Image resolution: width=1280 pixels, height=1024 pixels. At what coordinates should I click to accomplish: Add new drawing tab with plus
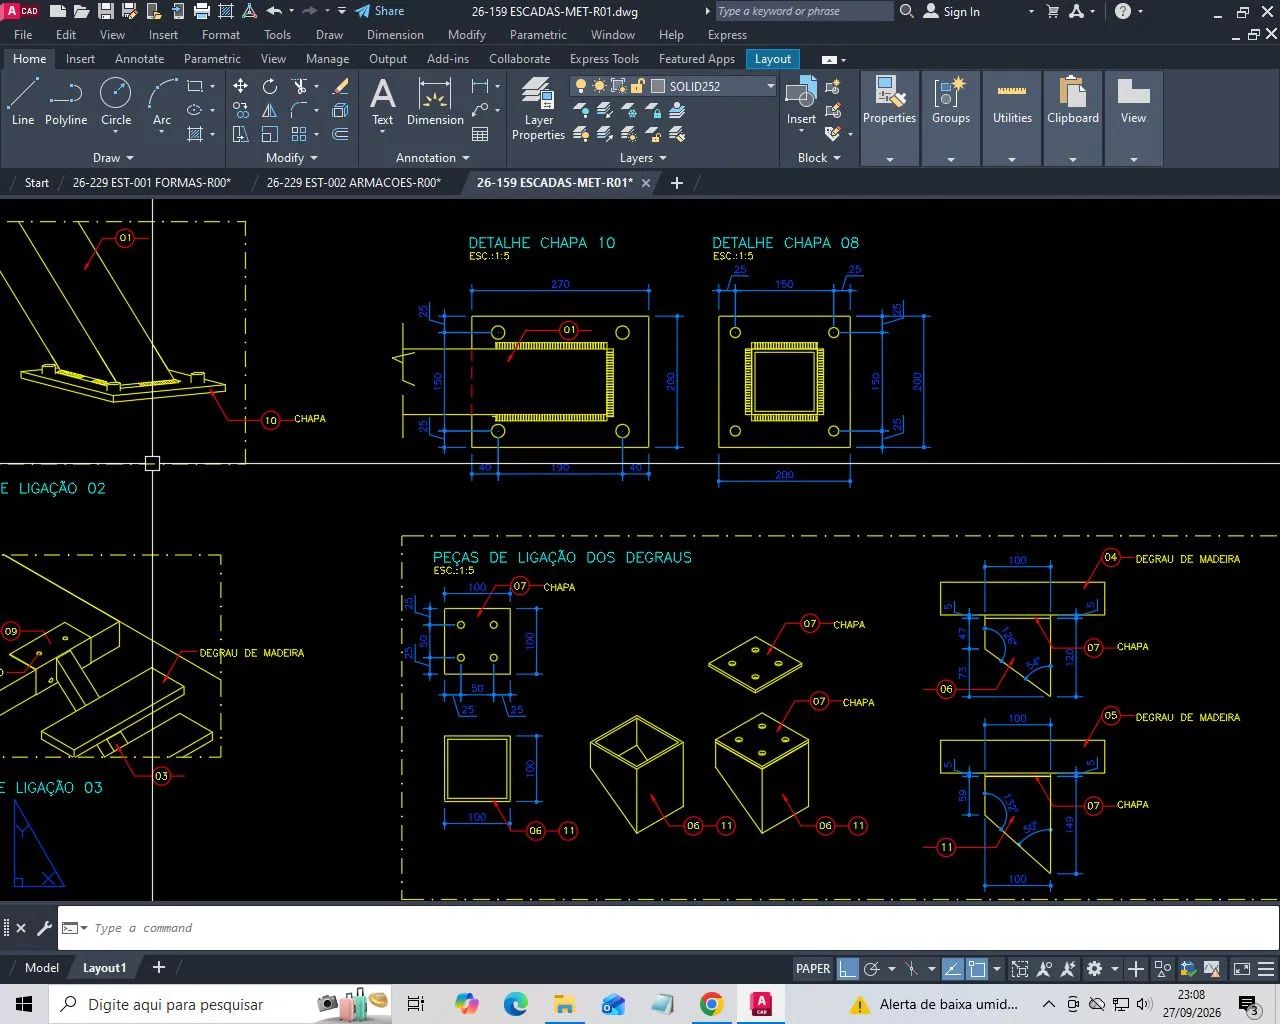pyautogui.click(x=677, y=183)
